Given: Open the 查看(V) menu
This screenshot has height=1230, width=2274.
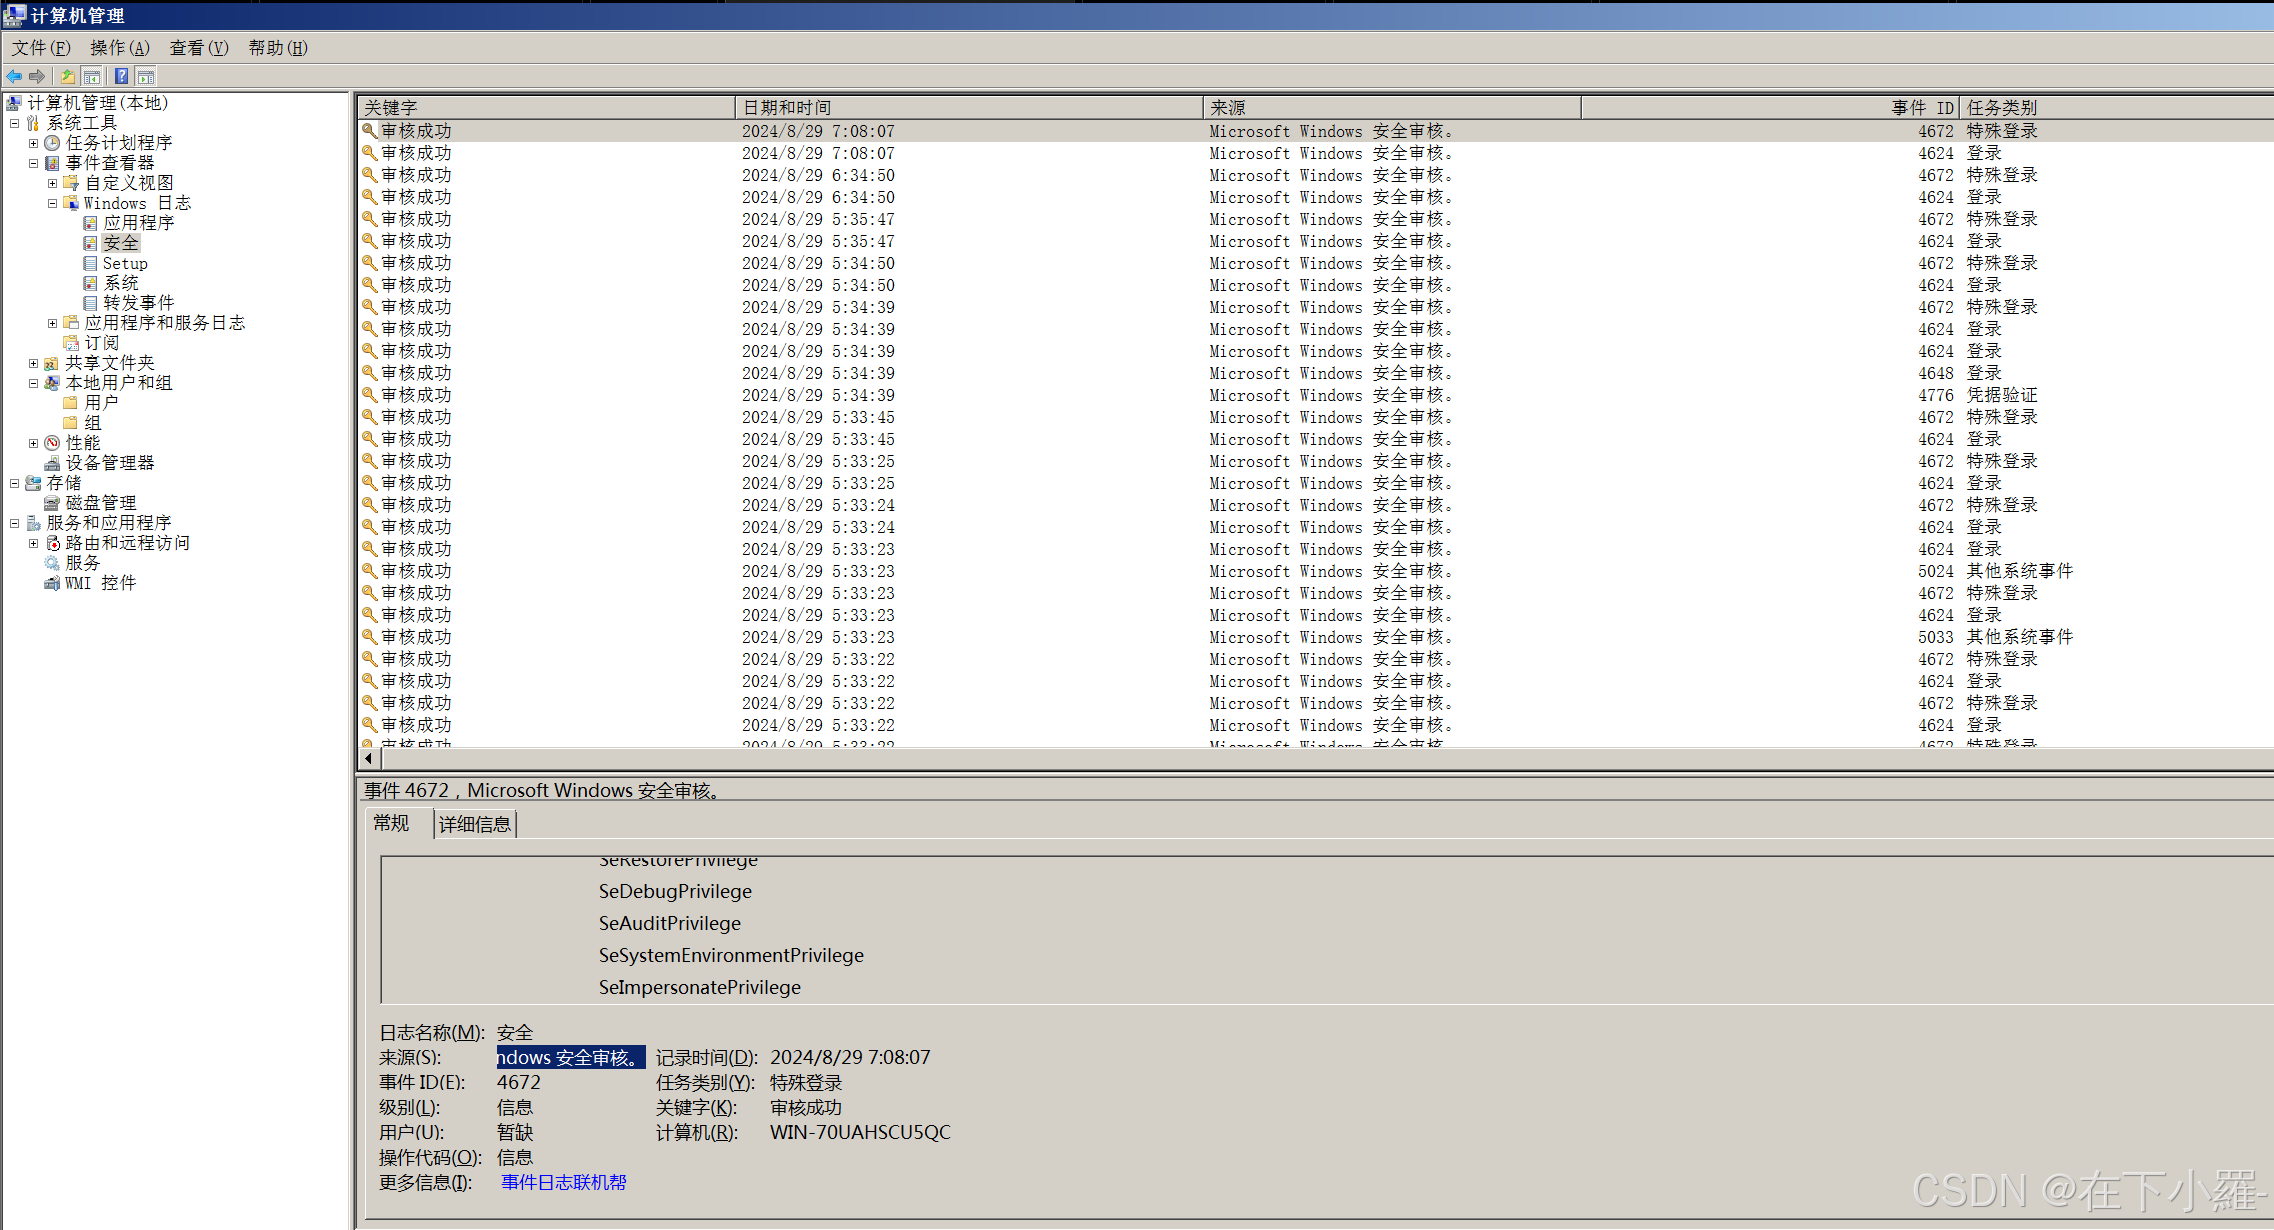Looking at the screenshot, I should coord(199,48).
